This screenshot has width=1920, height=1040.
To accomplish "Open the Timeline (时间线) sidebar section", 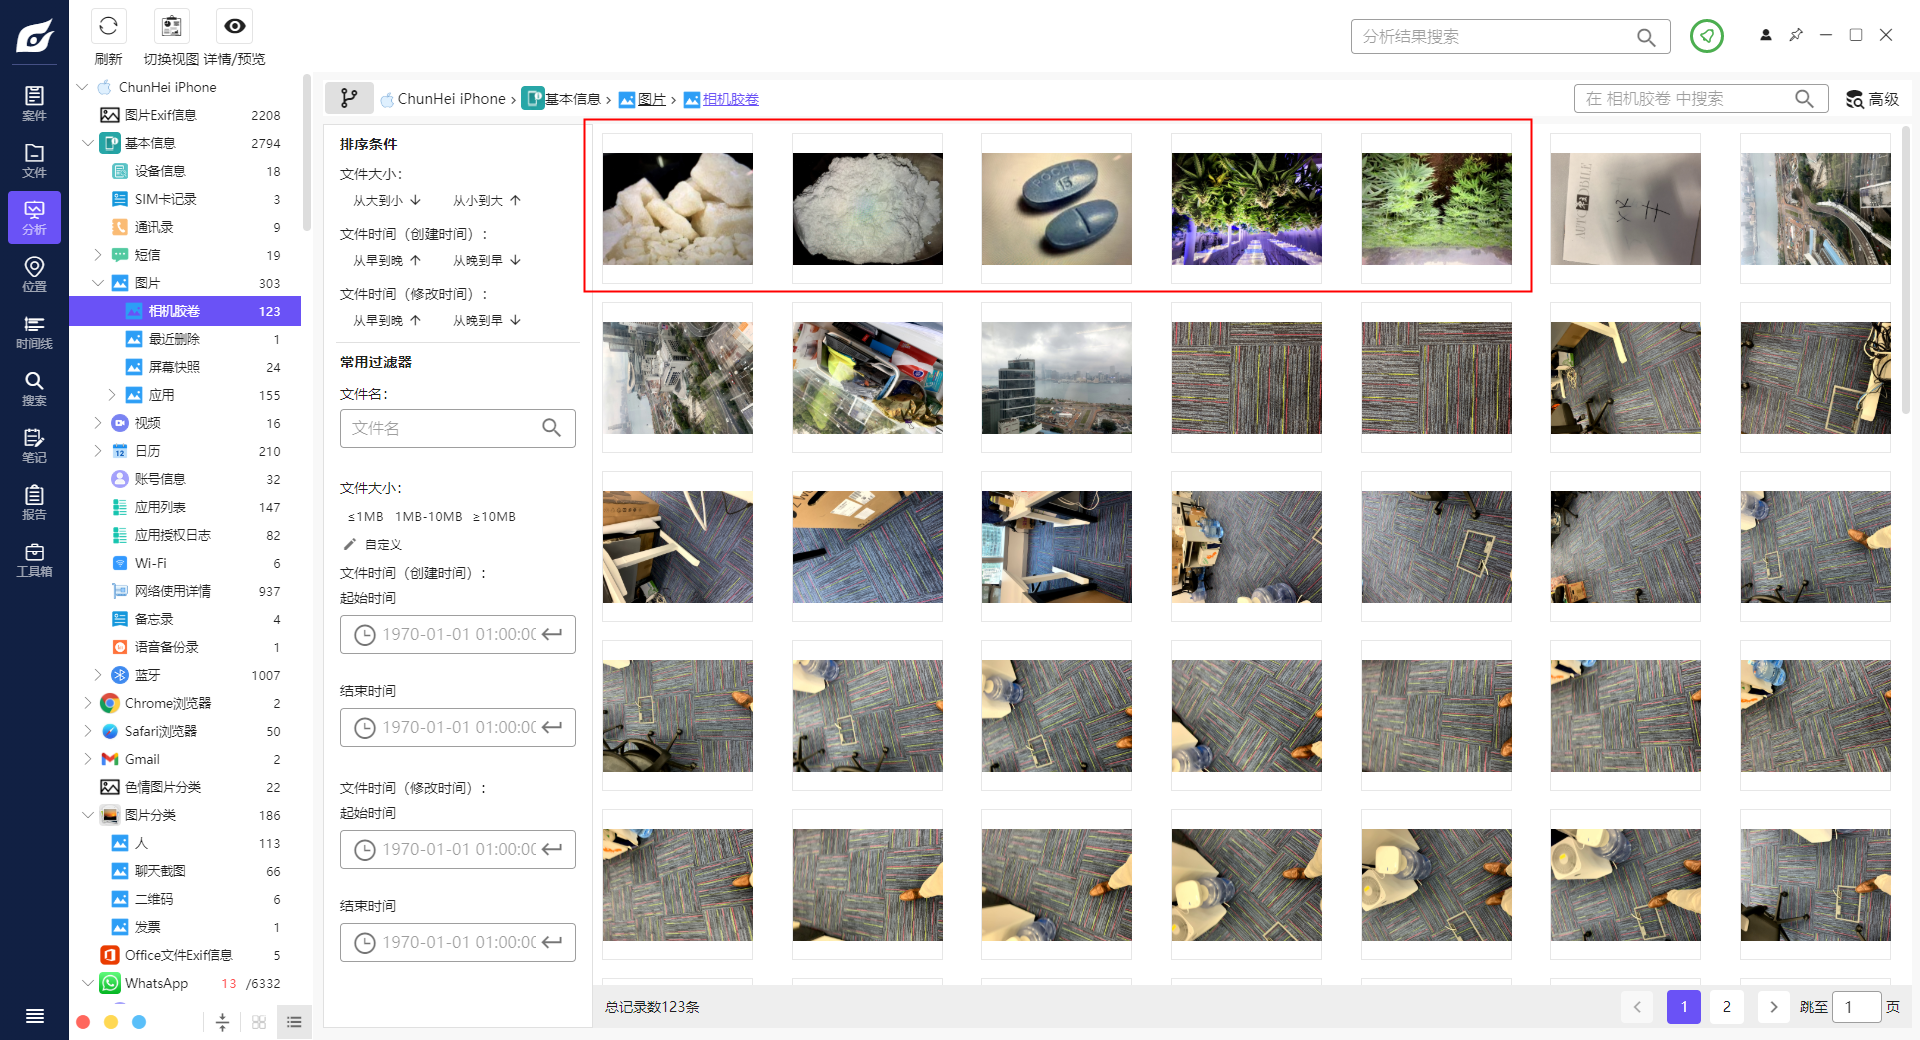I will pos(34,331).
